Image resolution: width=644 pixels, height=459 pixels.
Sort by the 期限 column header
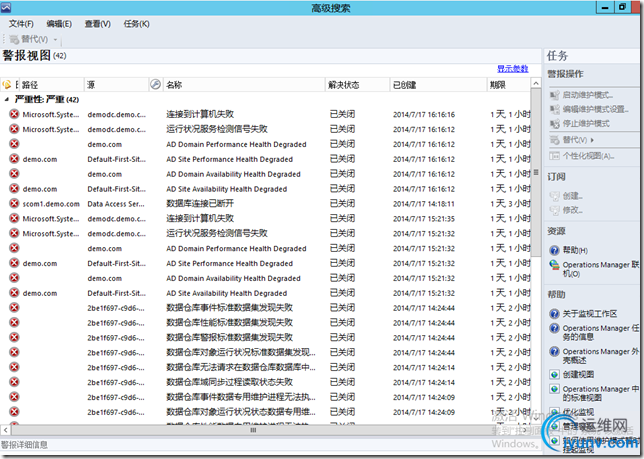[508, 85]
